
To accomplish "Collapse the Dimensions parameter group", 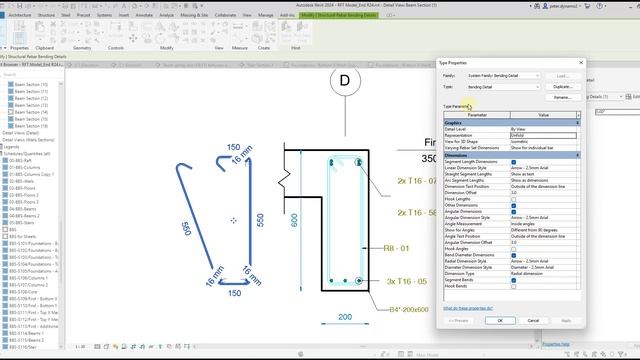I will tap(578, 156).
